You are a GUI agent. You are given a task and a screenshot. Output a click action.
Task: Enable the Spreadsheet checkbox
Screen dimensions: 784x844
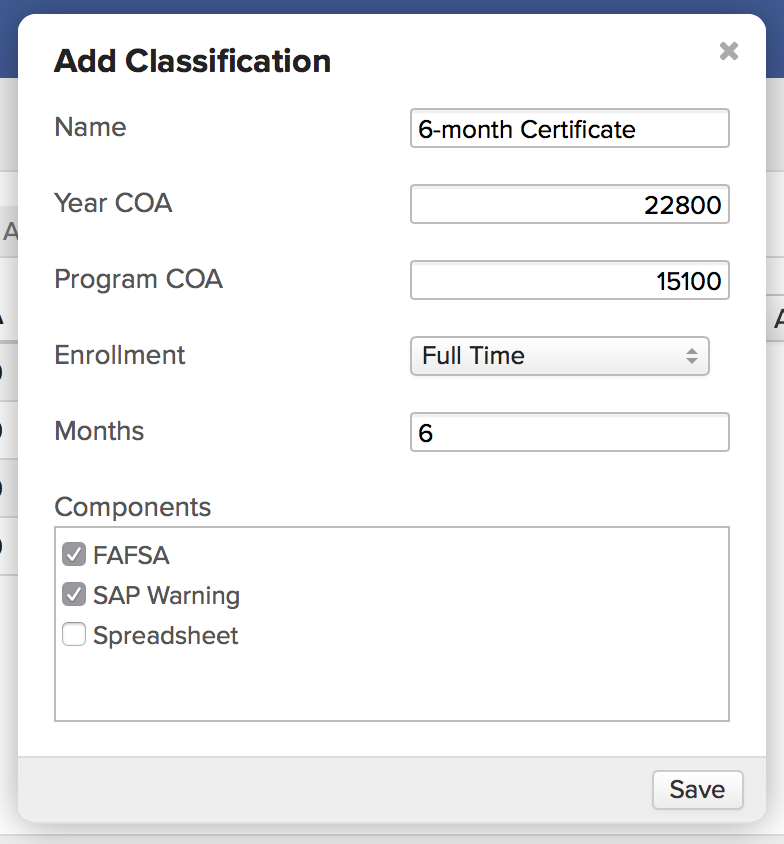pos(74,635)
